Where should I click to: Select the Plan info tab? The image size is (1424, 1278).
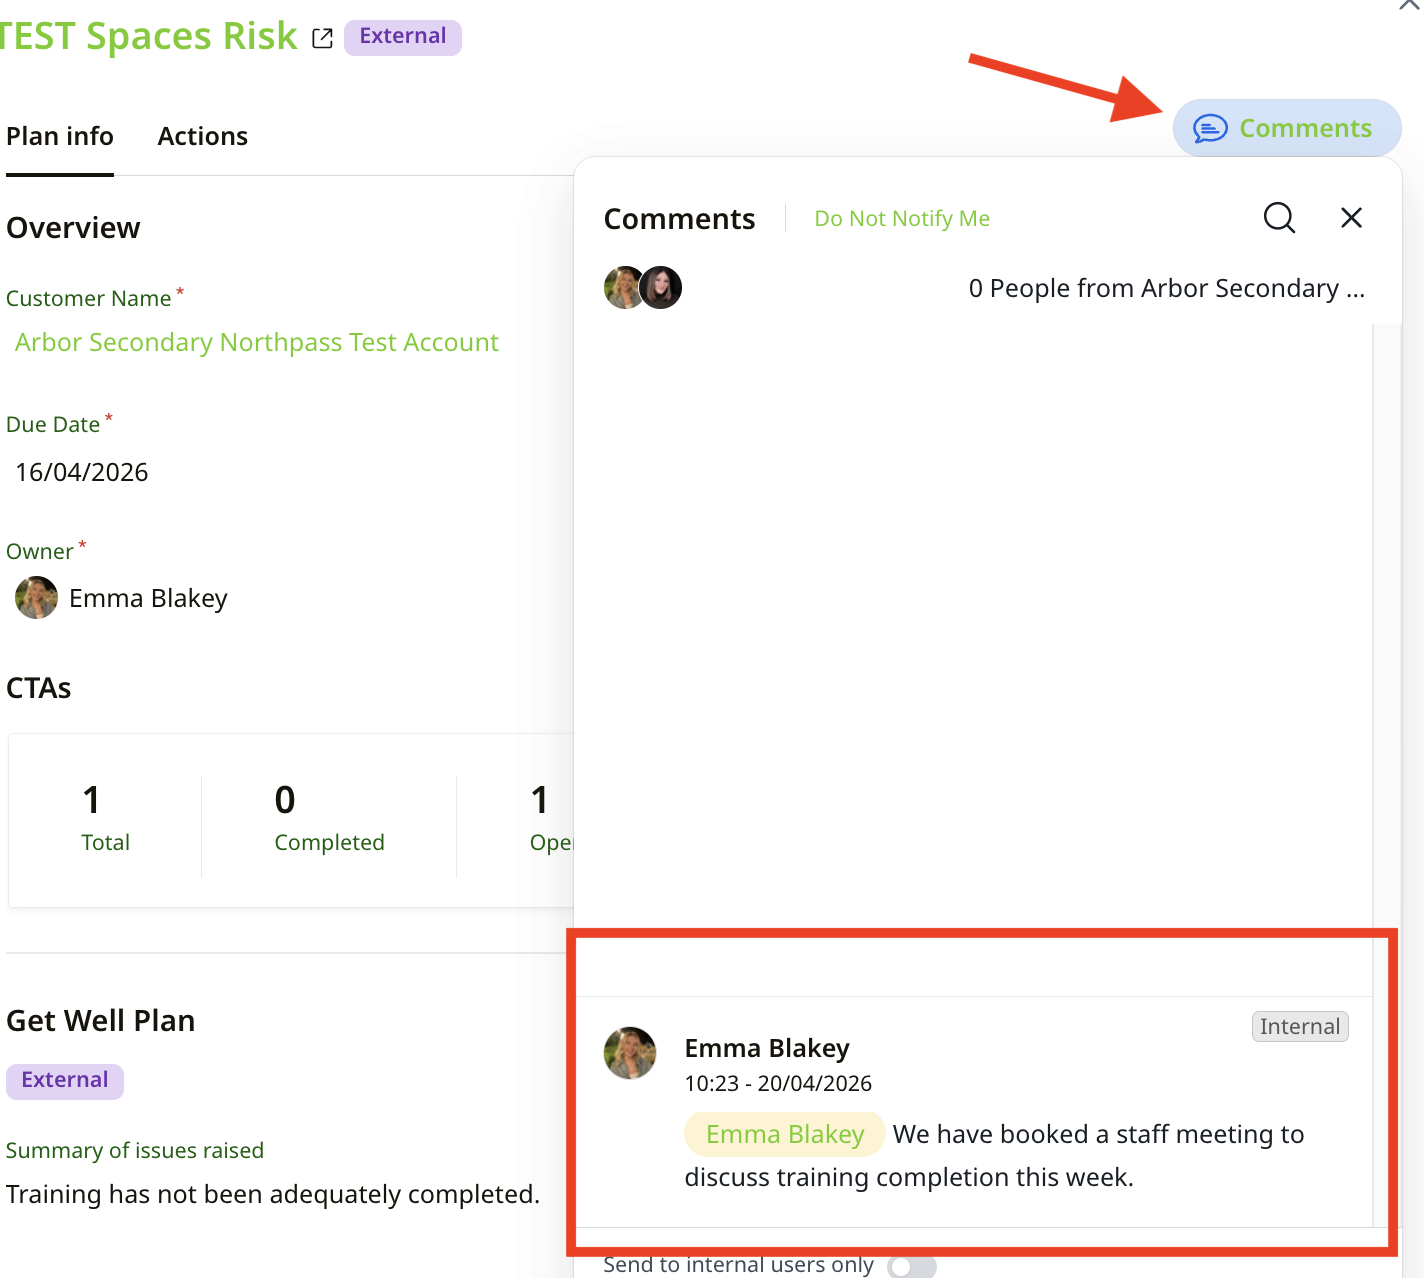pyautogui.click(x=60, y=136)
